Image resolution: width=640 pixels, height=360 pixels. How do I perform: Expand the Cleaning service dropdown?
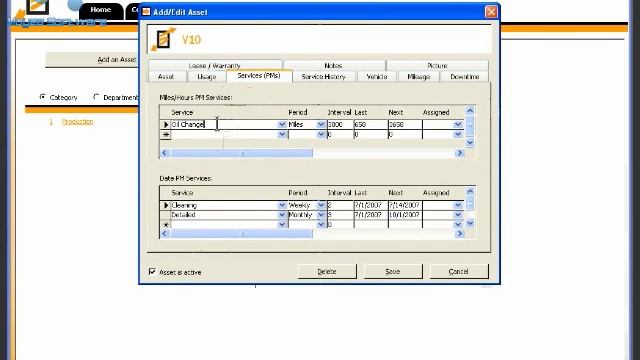tap(282, 205)
